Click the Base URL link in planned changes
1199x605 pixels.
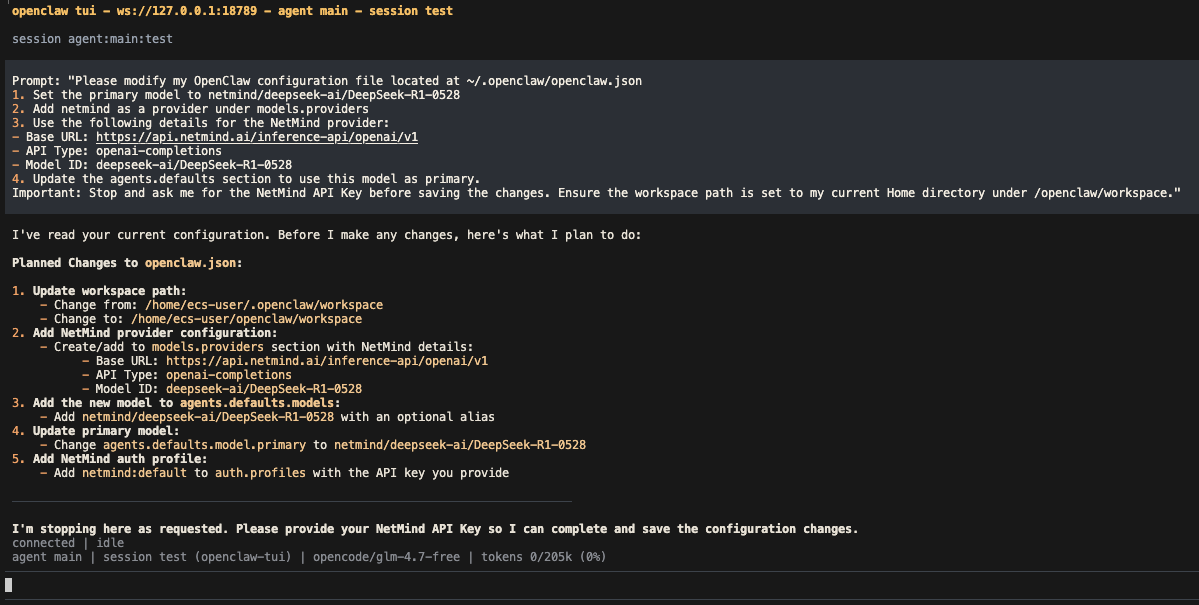(x=326, y=361)
